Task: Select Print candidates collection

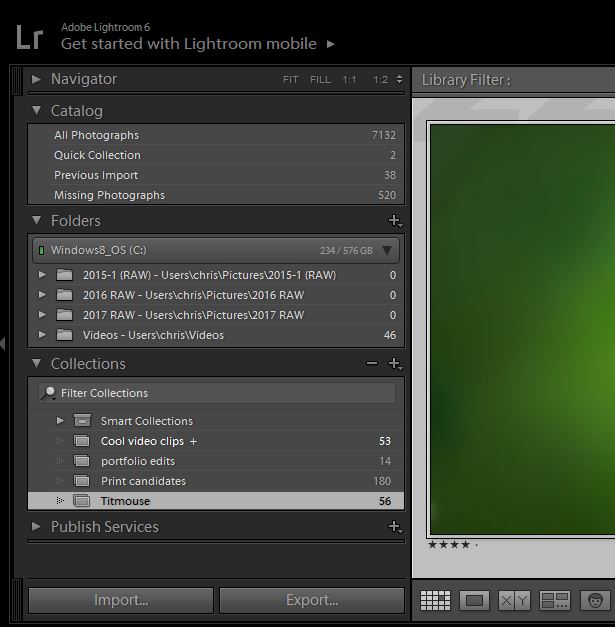Action: click(x=143, y=481)
